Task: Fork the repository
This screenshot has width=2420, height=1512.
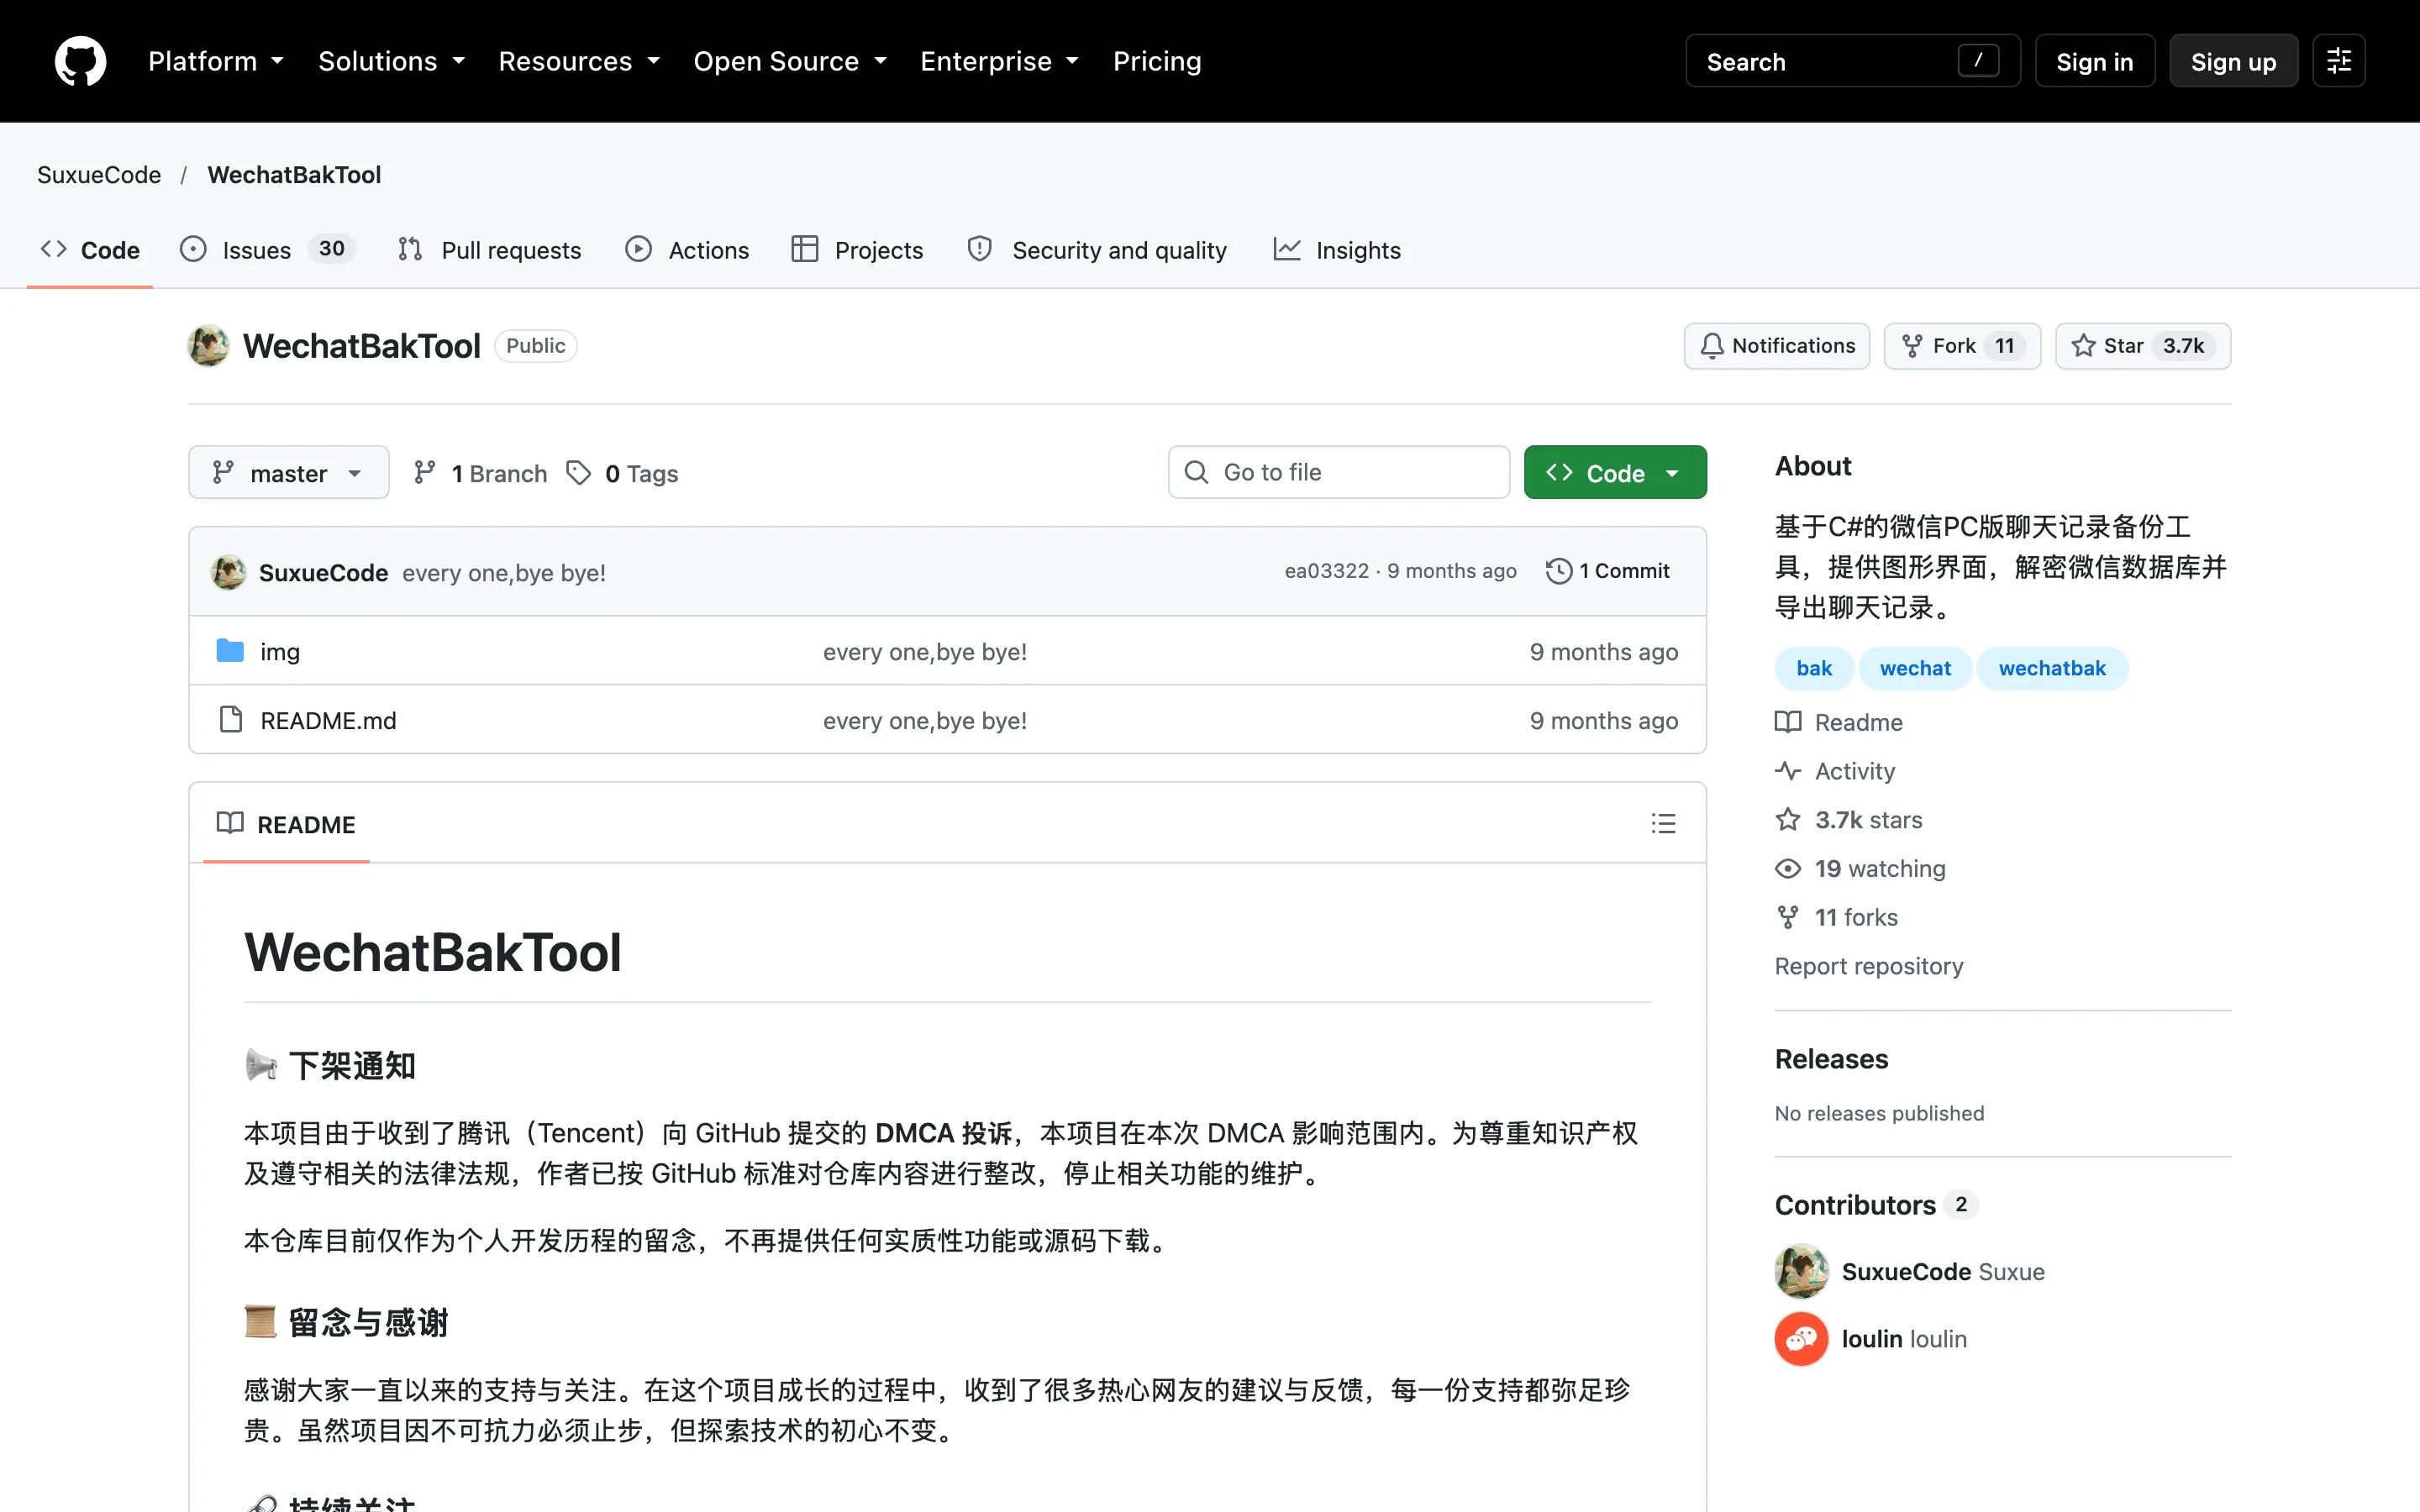Action: coord(1962,346)
